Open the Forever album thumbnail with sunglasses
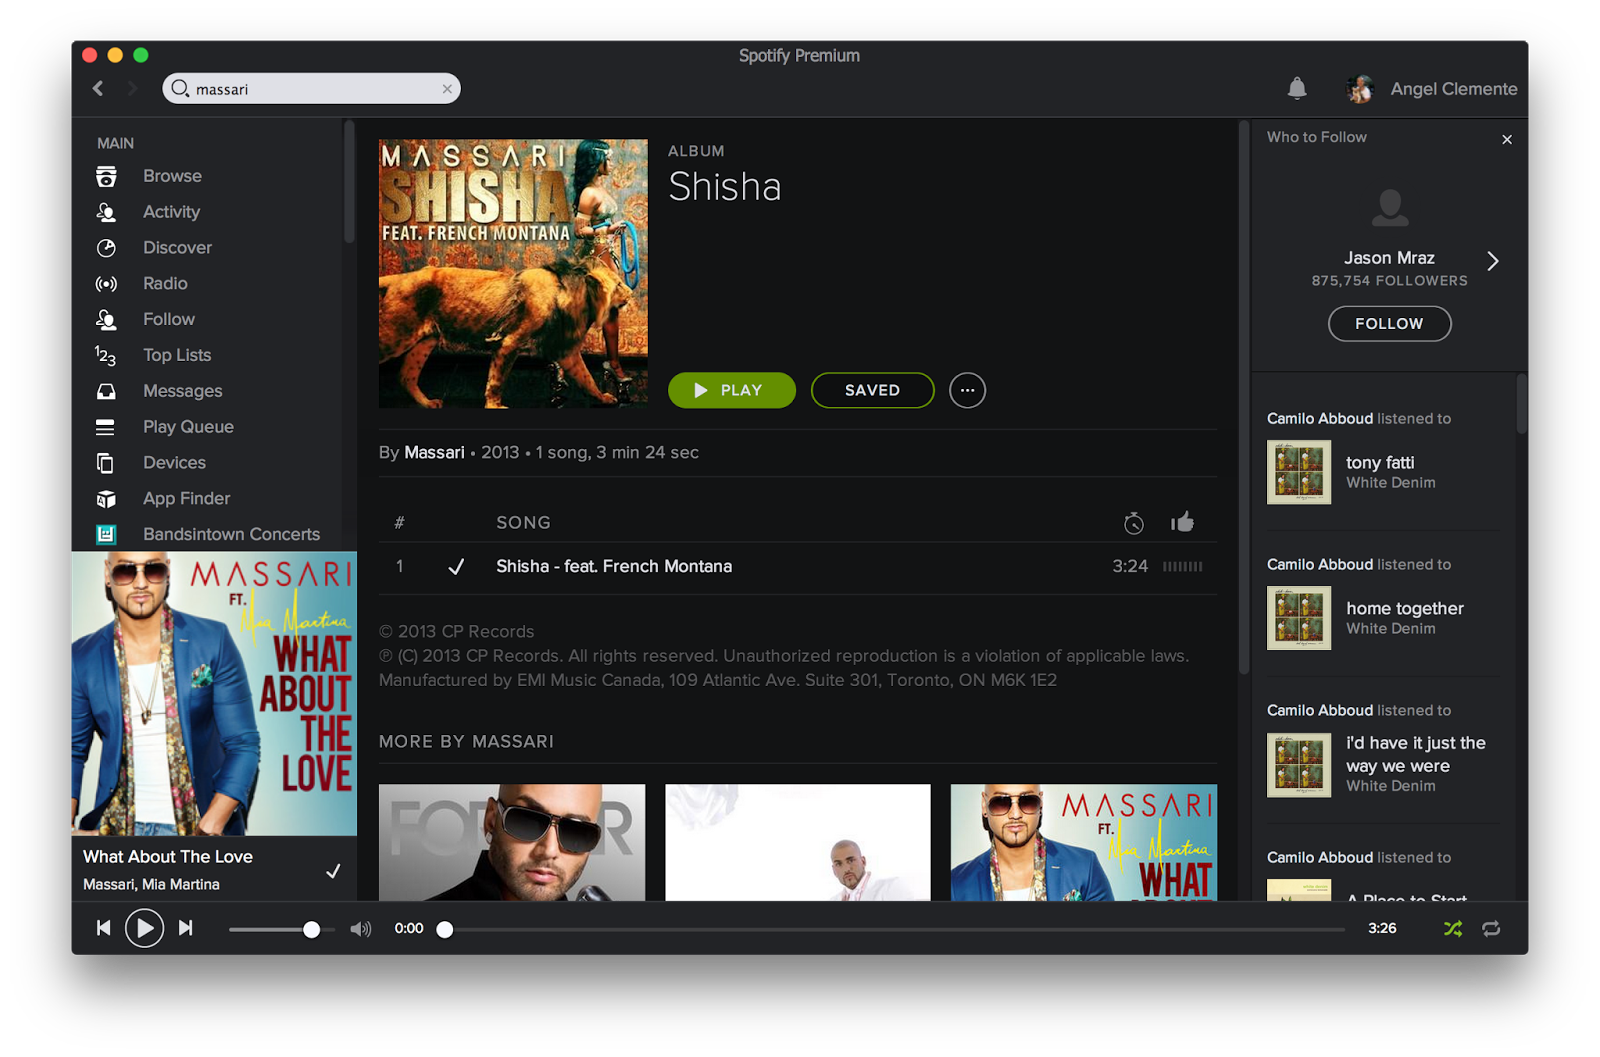The height and width of the screenshot is (1057, 1600). [512, 843]
